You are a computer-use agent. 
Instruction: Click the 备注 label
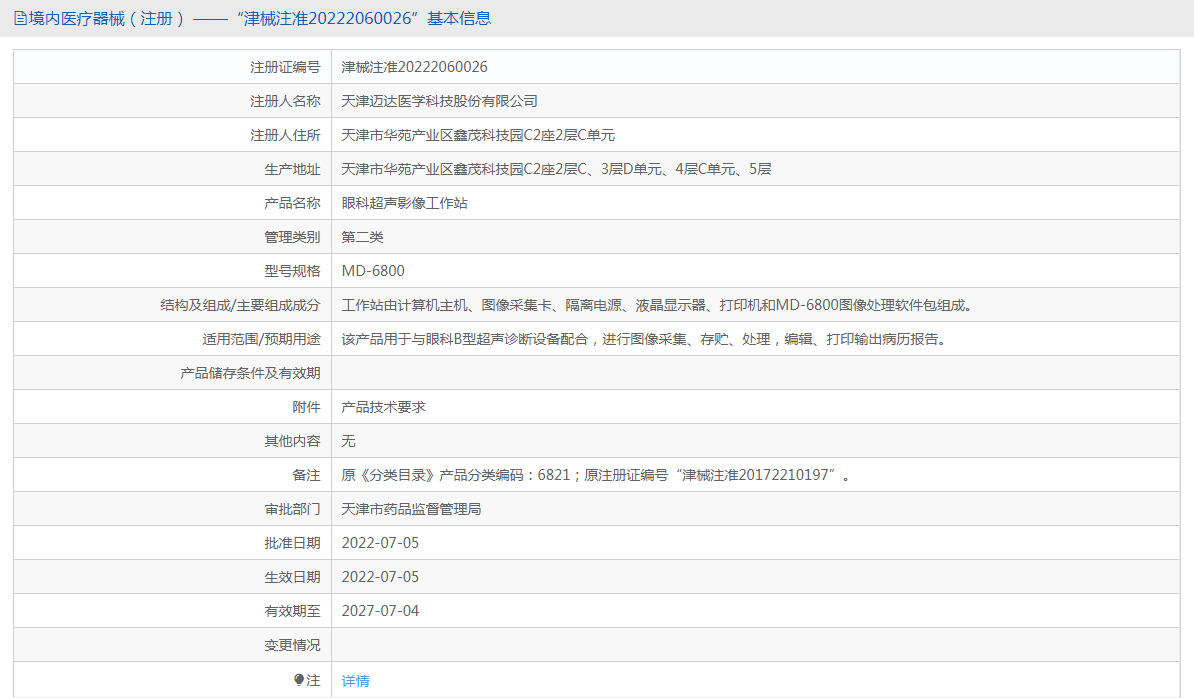(x=306, y=475)
